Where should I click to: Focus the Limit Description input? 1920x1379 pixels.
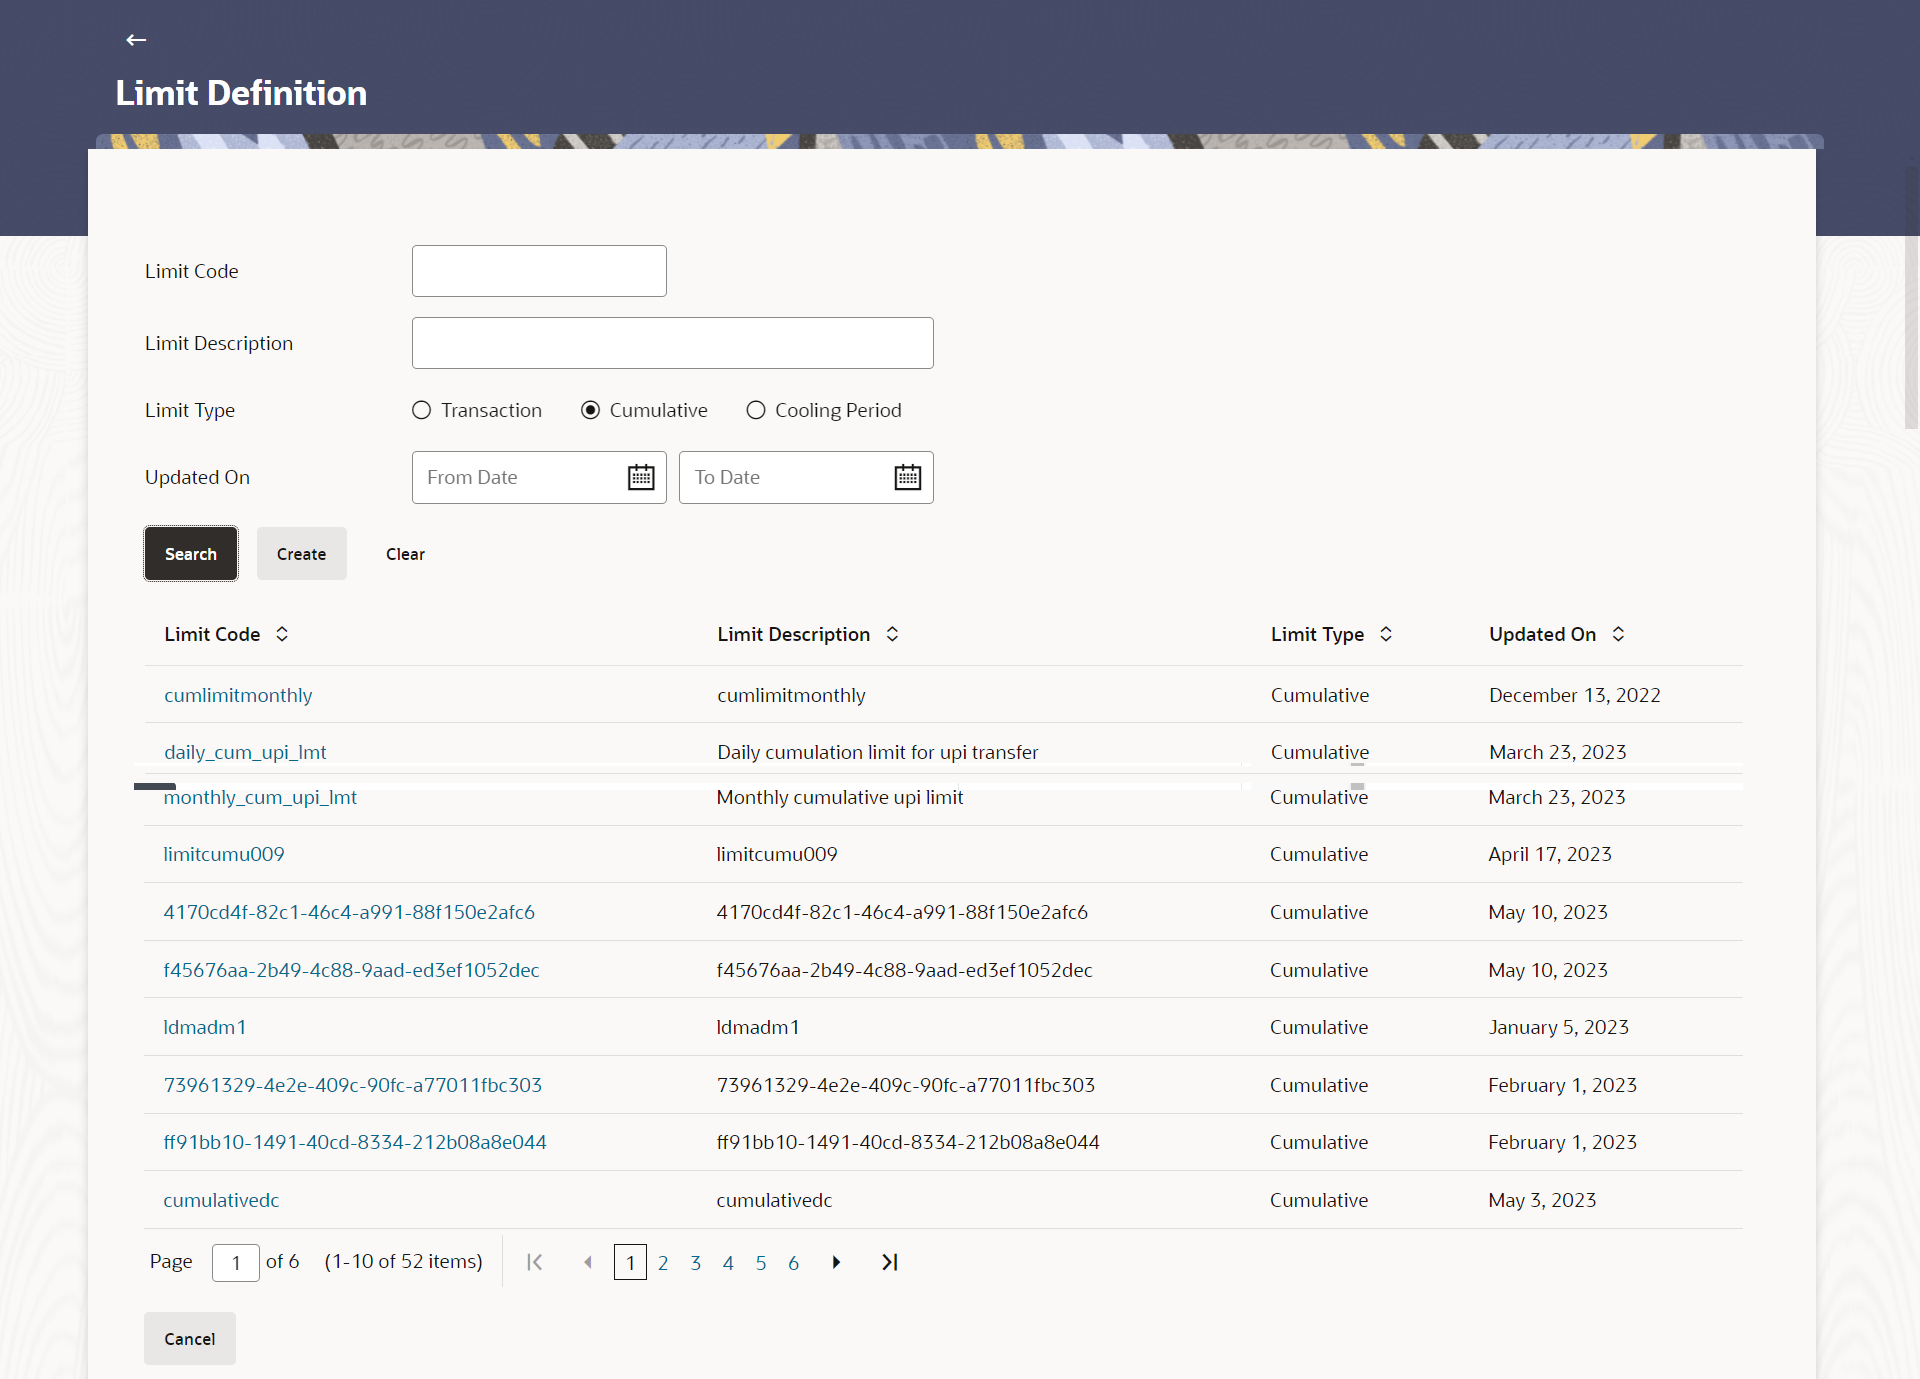[x=672, y=343]
